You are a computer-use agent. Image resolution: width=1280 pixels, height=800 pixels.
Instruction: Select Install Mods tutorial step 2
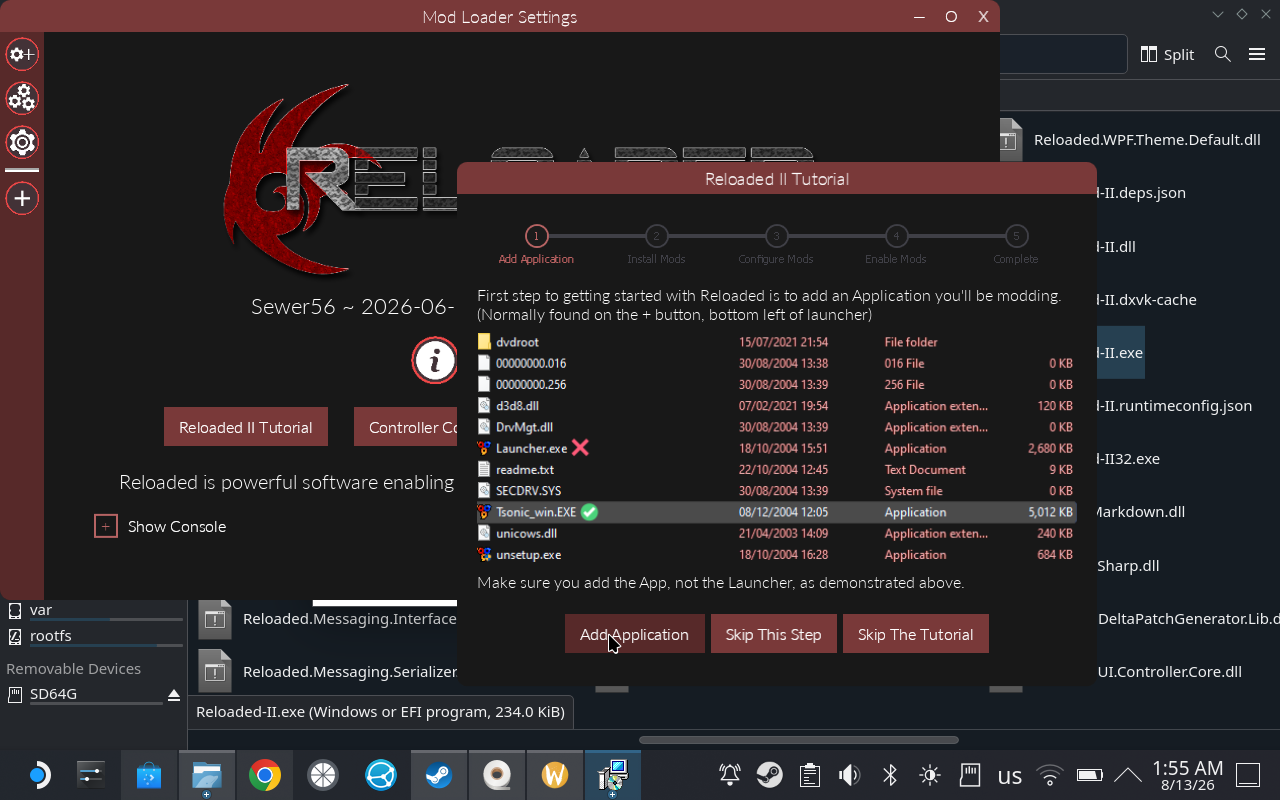pyautogui.click(x=656, y=236)
